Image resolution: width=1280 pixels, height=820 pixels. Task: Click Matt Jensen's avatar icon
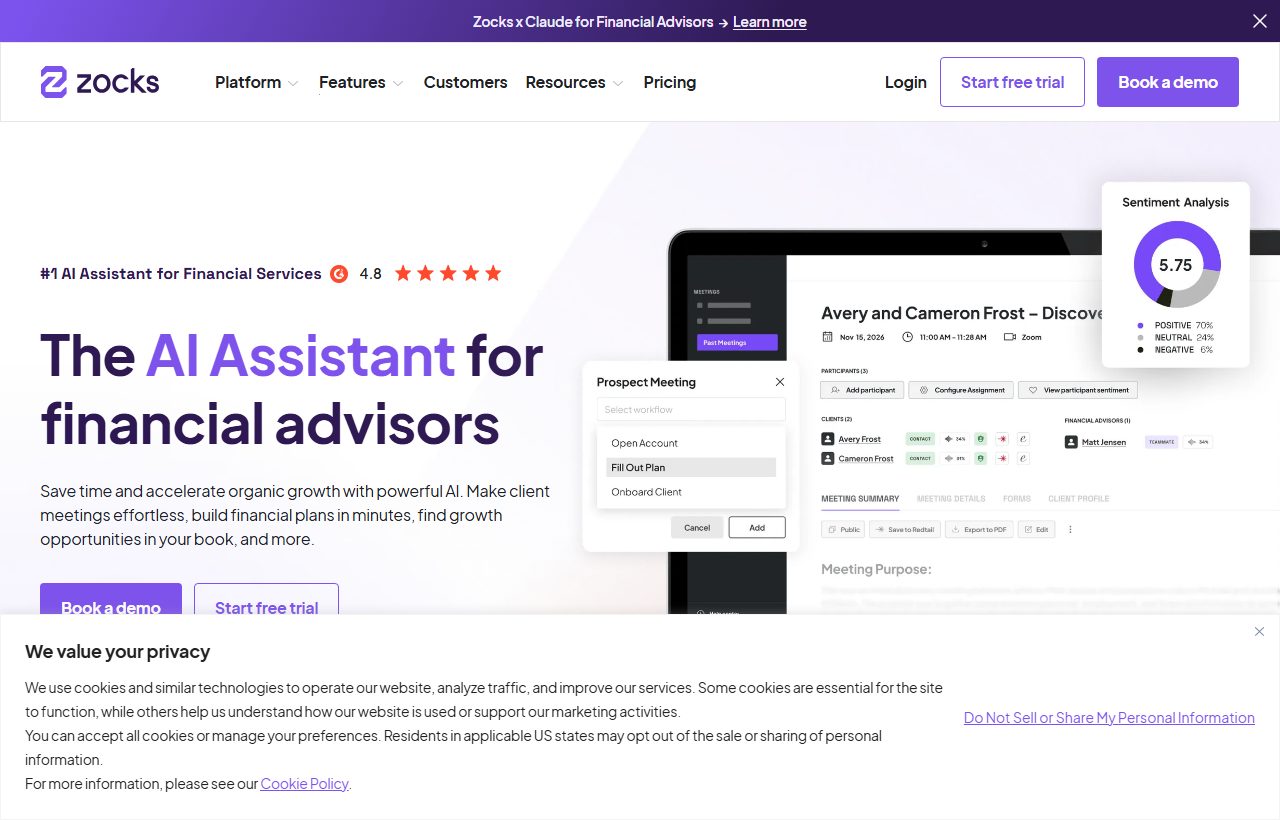point(1071,442)
